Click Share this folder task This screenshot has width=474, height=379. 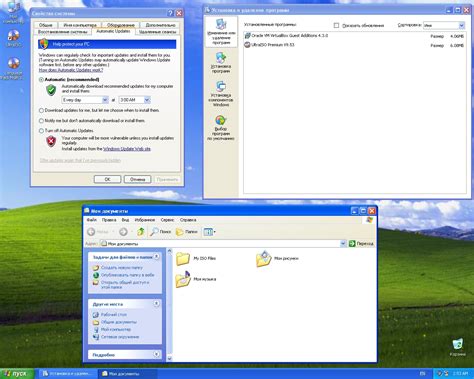pyautogui.click(x=122, y=284)
